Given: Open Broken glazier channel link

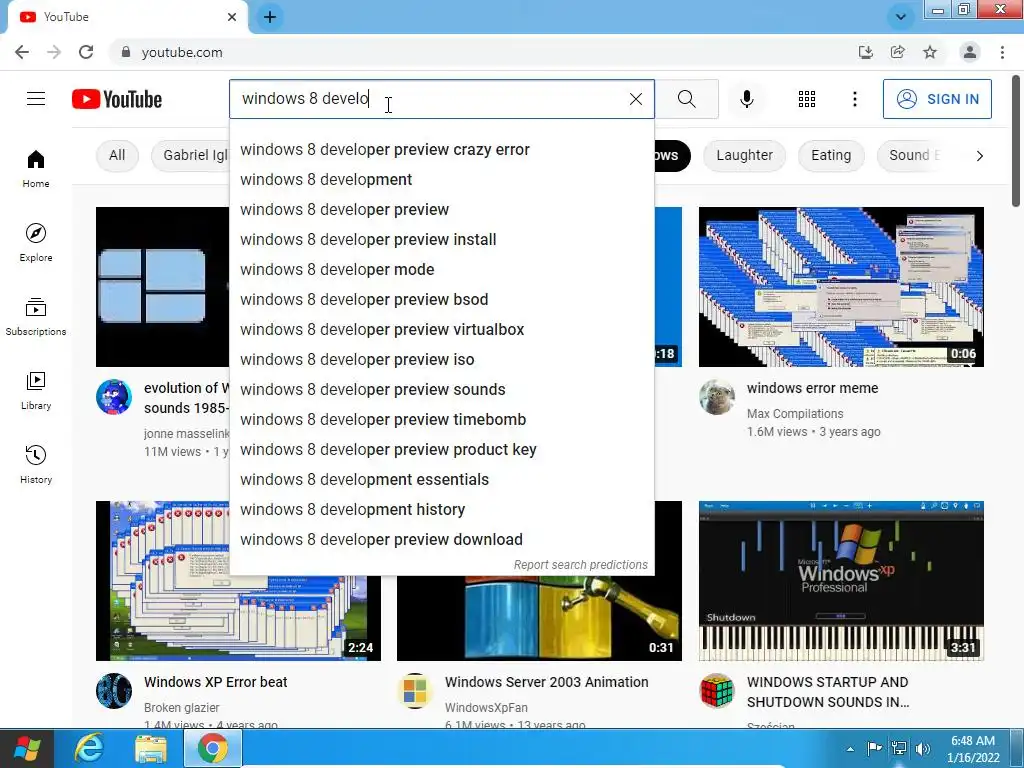Looking at the screenshot, I should pyautogui.click(x=182, y=707).
